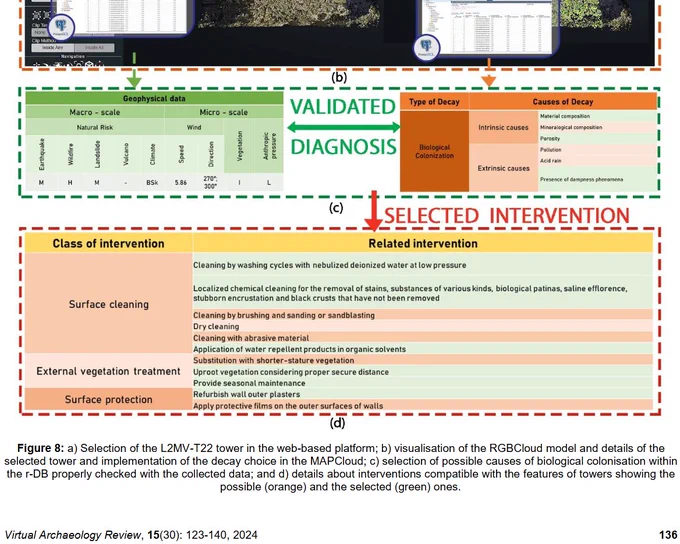Viewport: 680px width, 544px height.
Task: Select the Inside Any clip method
Action: (52, 48)
